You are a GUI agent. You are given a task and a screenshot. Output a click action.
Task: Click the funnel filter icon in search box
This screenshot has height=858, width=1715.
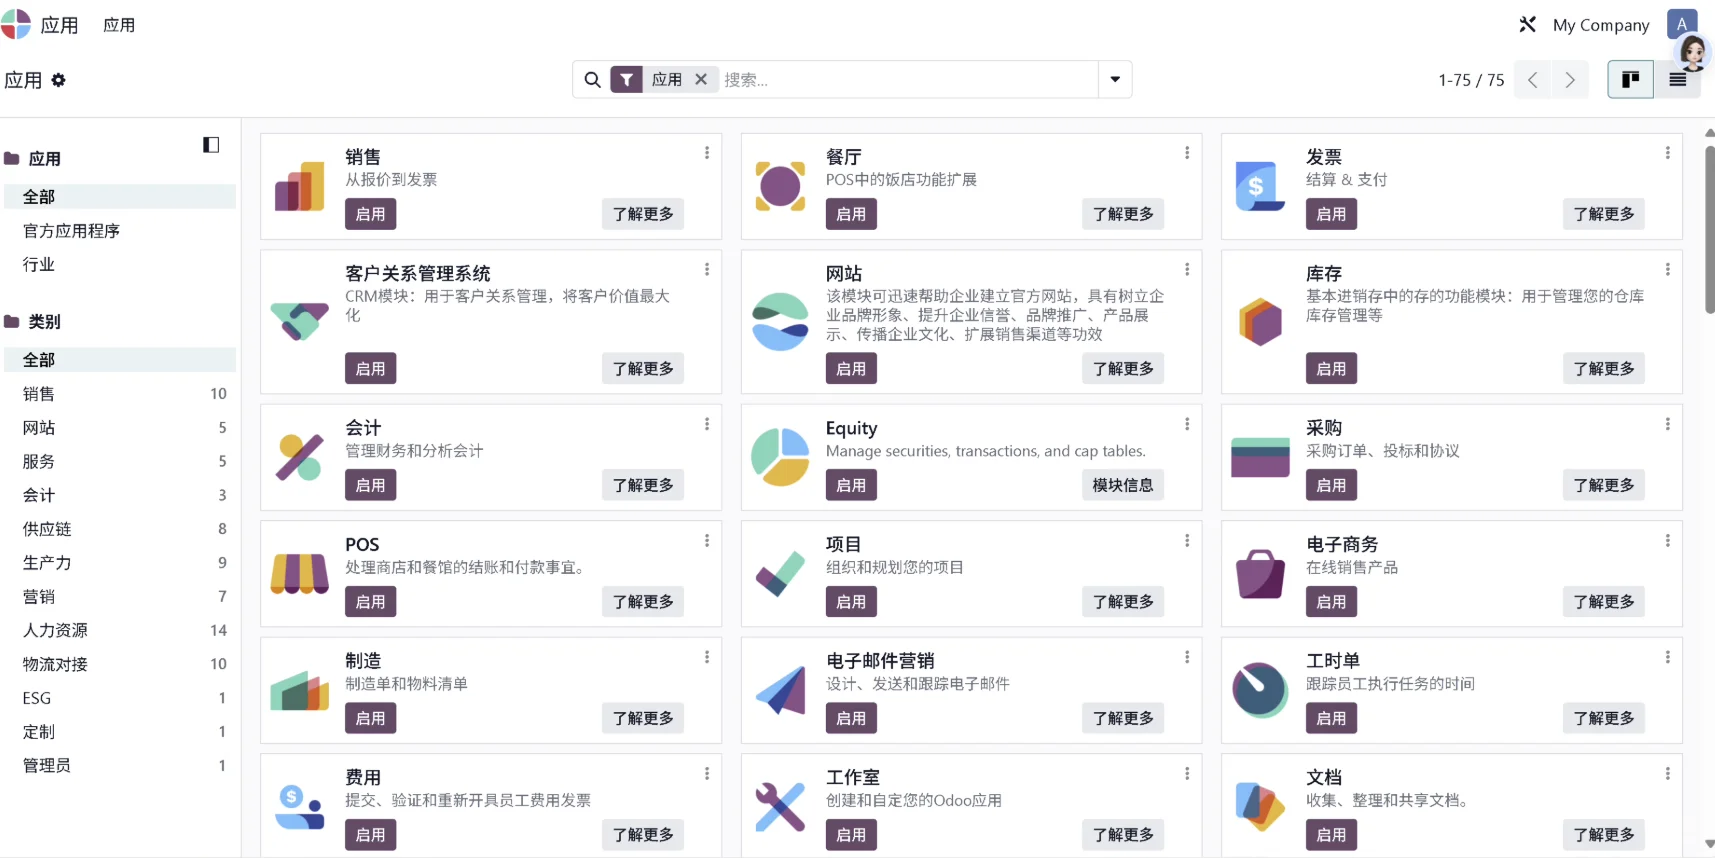pyautogui.click(x=626, y=80)
